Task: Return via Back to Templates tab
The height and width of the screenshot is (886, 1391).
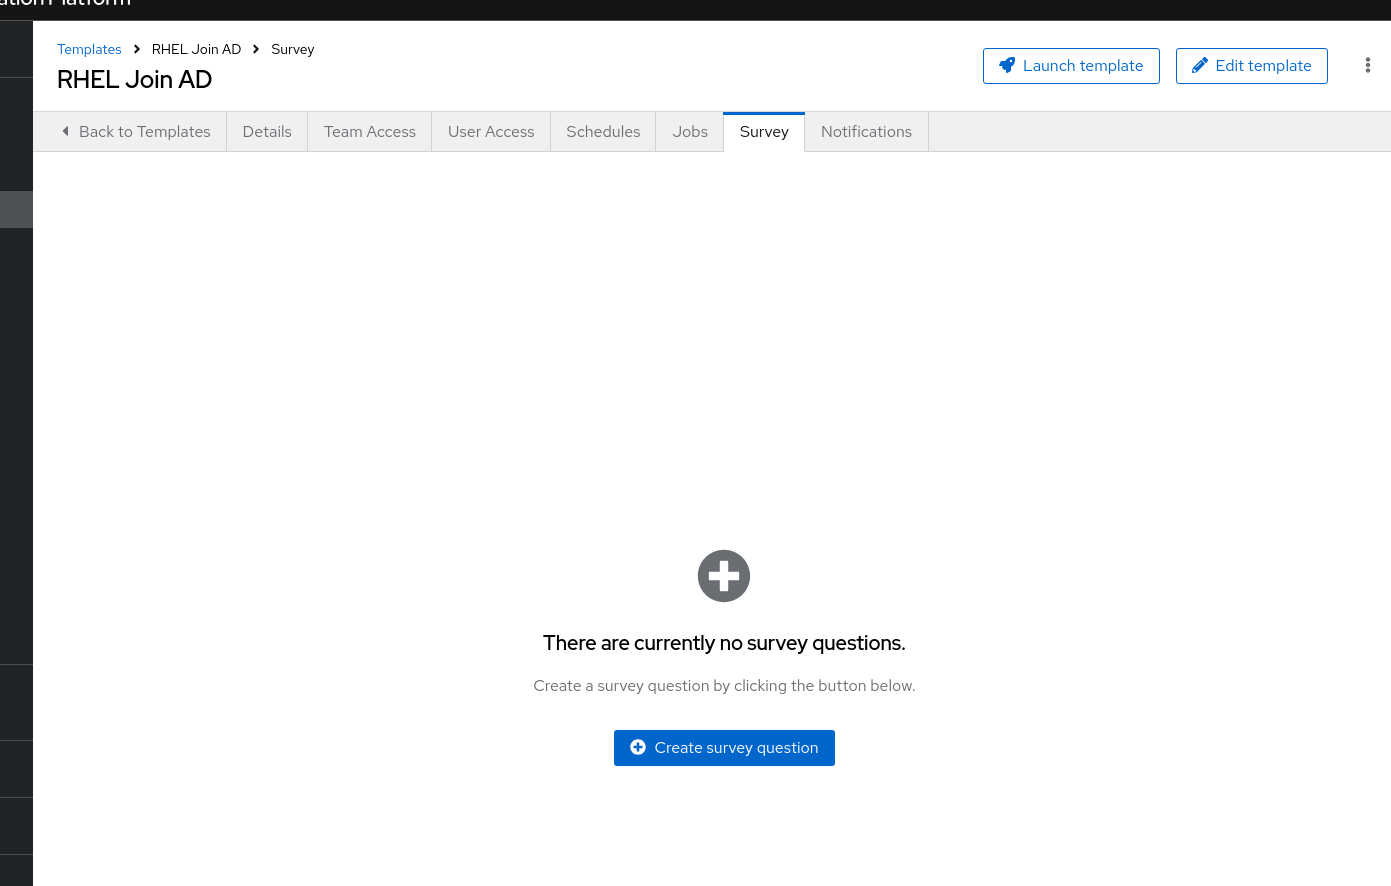Action: 135,132
